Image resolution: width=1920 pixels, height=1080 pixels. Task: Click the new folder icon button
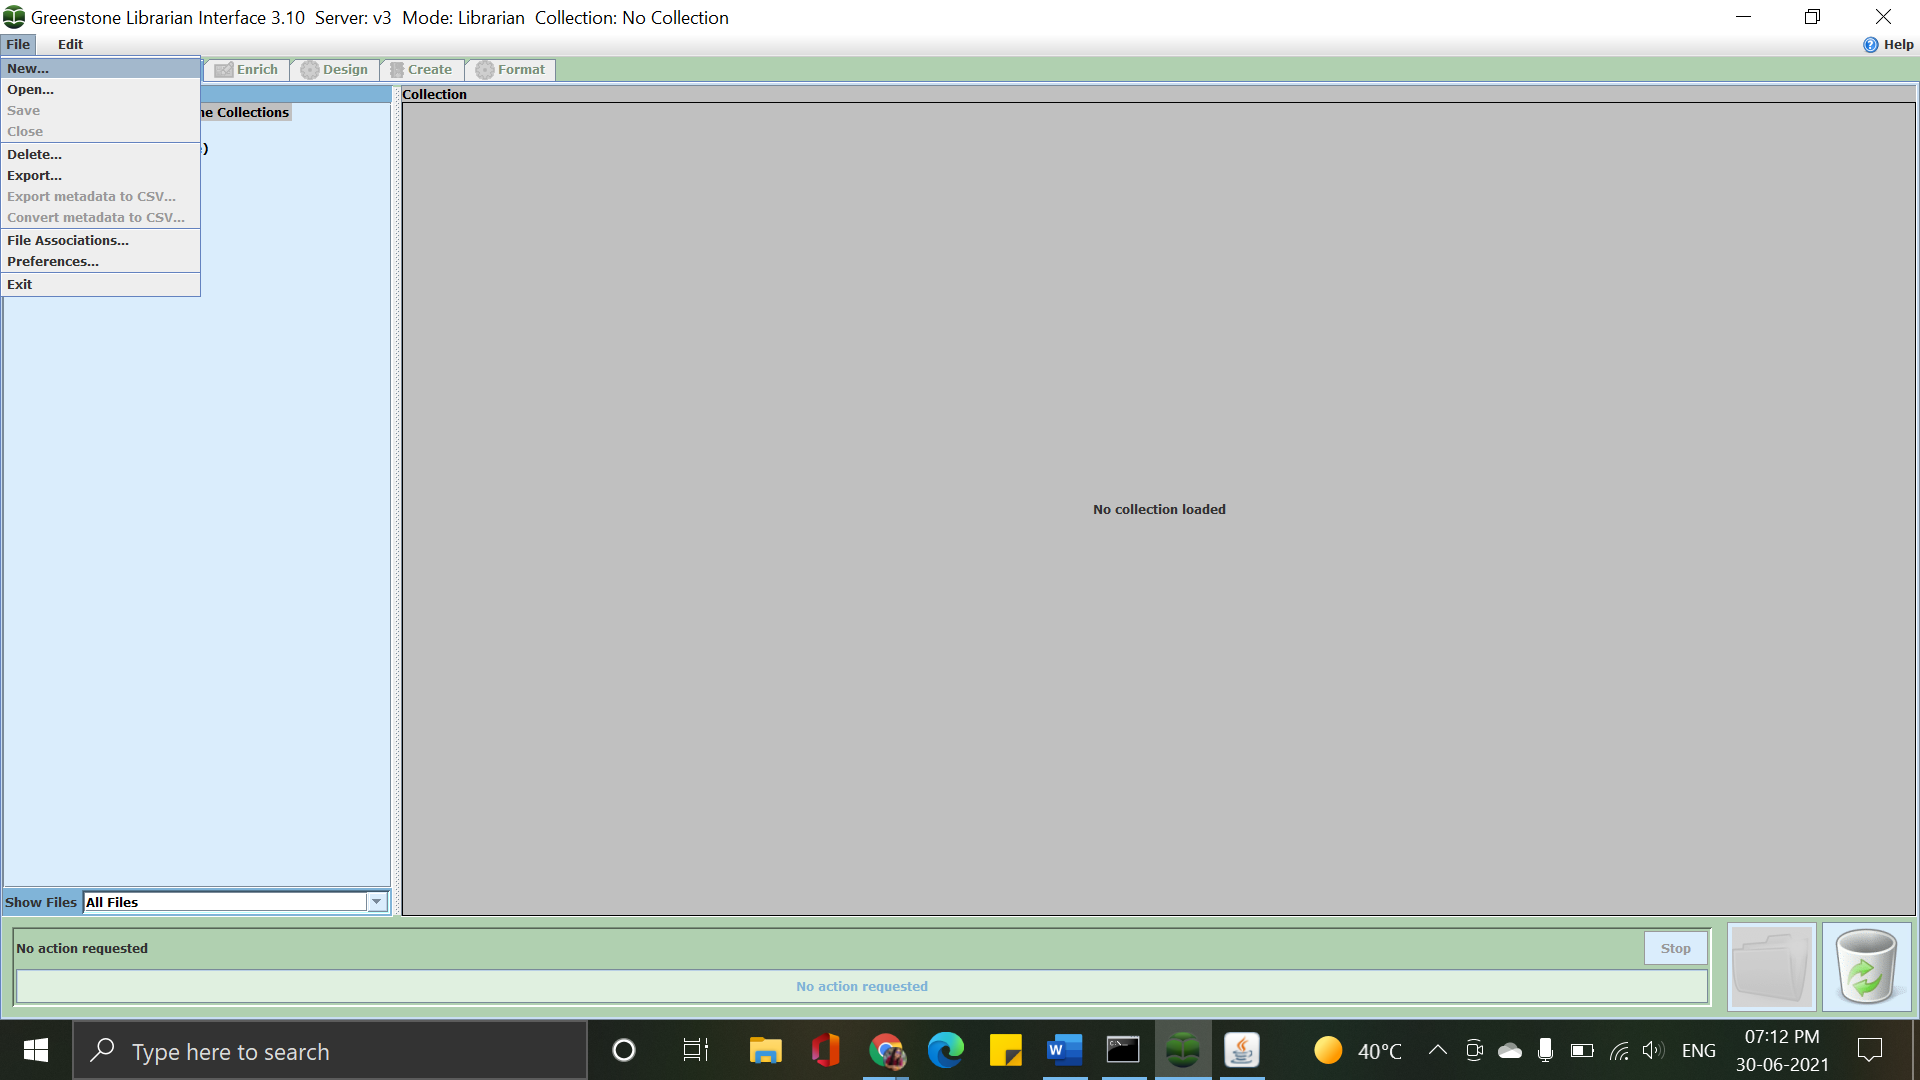pyautogui.click(x=1772, y=967)
